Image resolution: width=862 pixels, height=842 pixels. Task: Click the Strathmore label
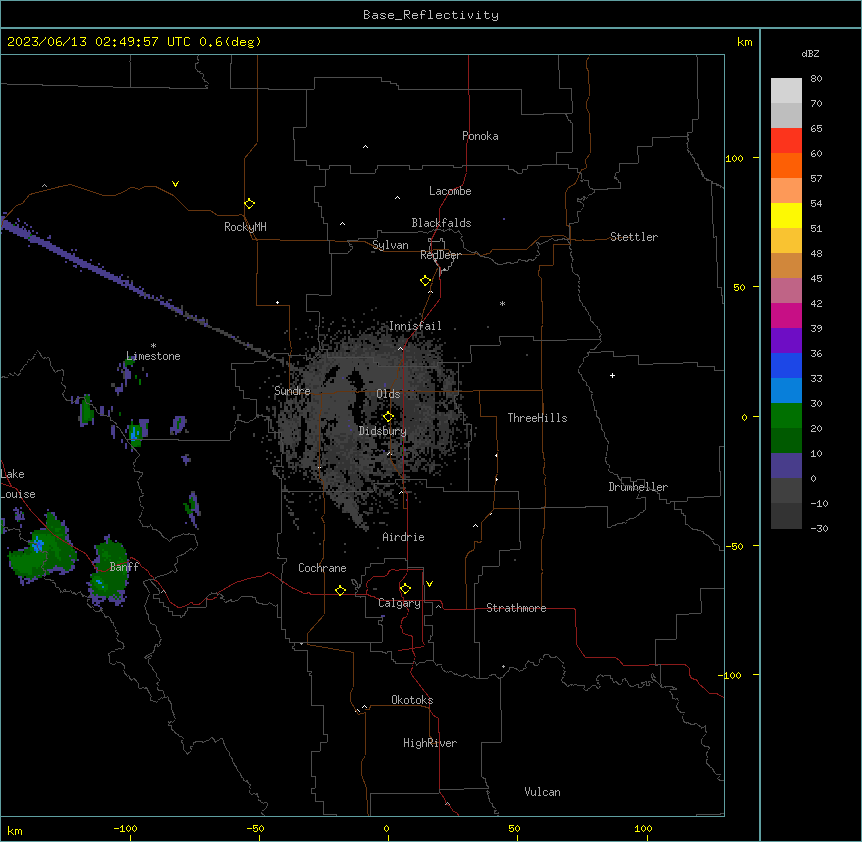(x=516, y=608)
